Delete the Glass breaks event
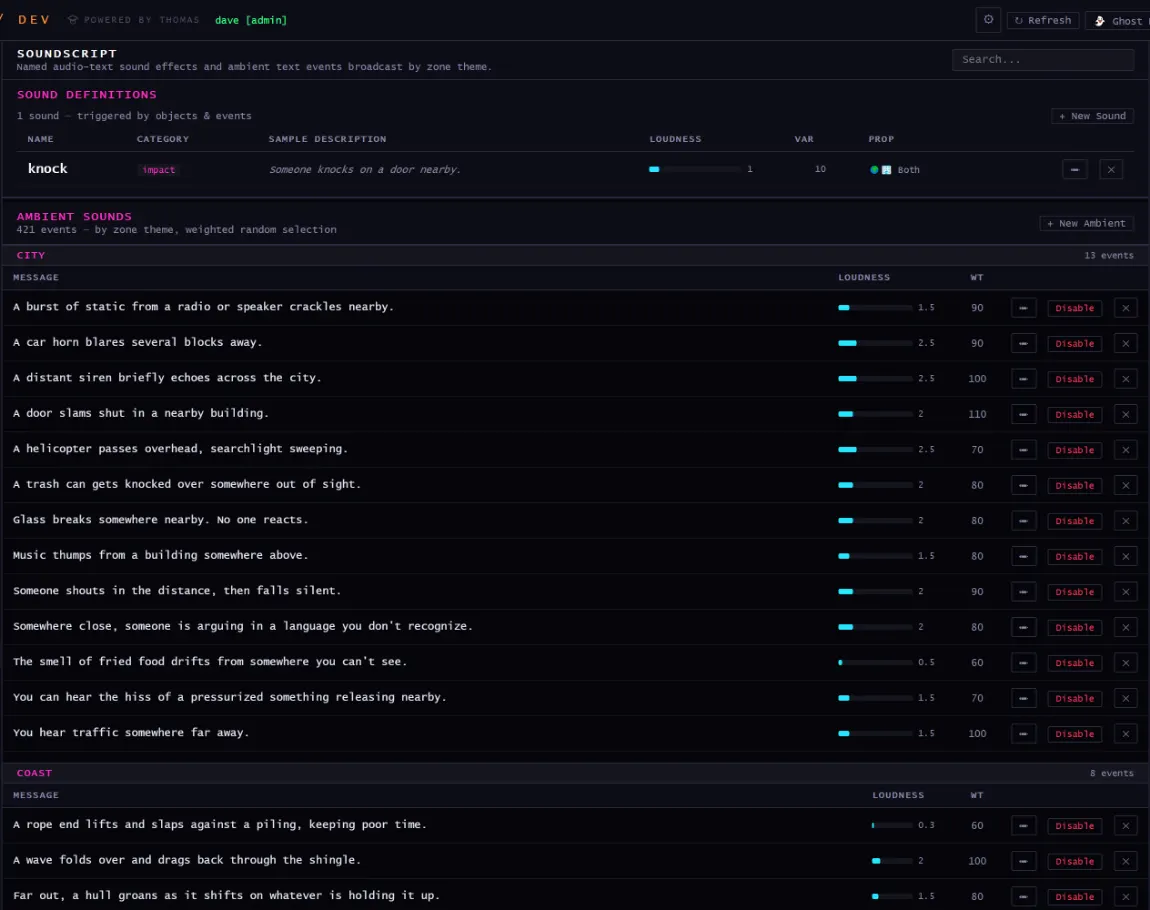Image resolution: width=1150 pixels, height=910 pixels. [x=1126, y=521]
